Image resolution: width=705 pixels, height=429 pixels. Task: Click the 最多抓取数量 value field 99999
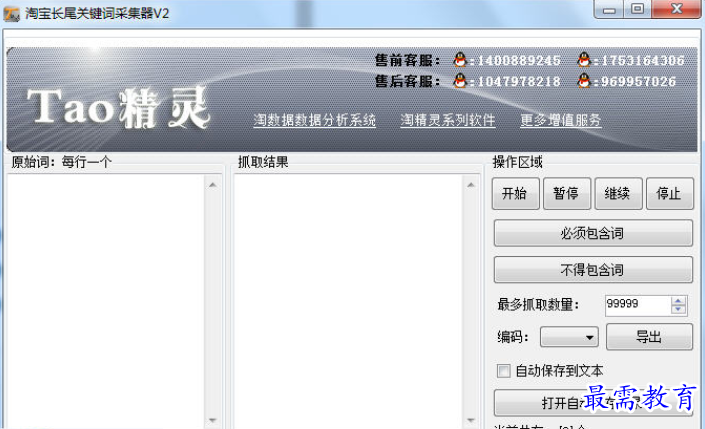click(638, 304)
